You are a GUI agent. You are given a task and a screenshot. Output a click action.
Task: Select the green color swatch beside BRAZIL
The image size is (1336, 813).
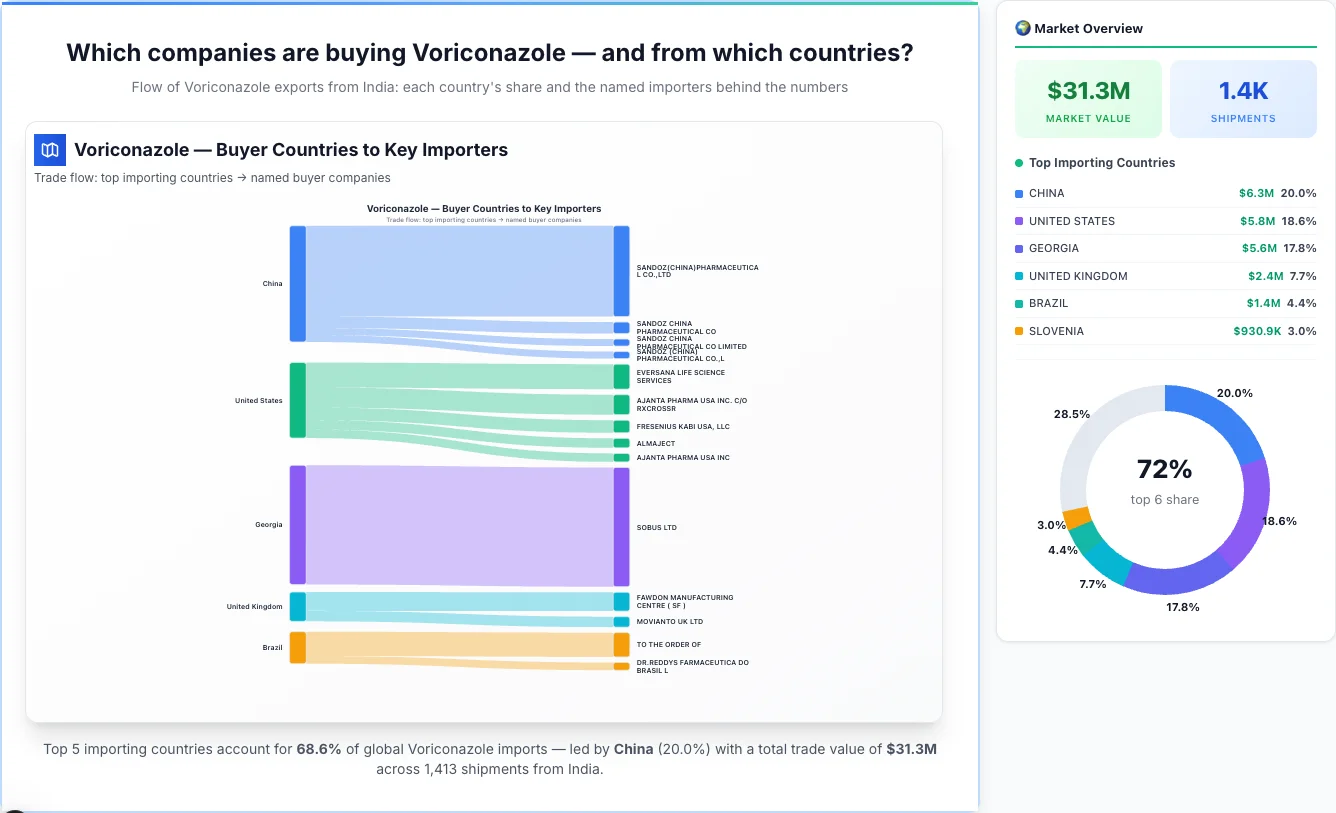click(1017, 303)
